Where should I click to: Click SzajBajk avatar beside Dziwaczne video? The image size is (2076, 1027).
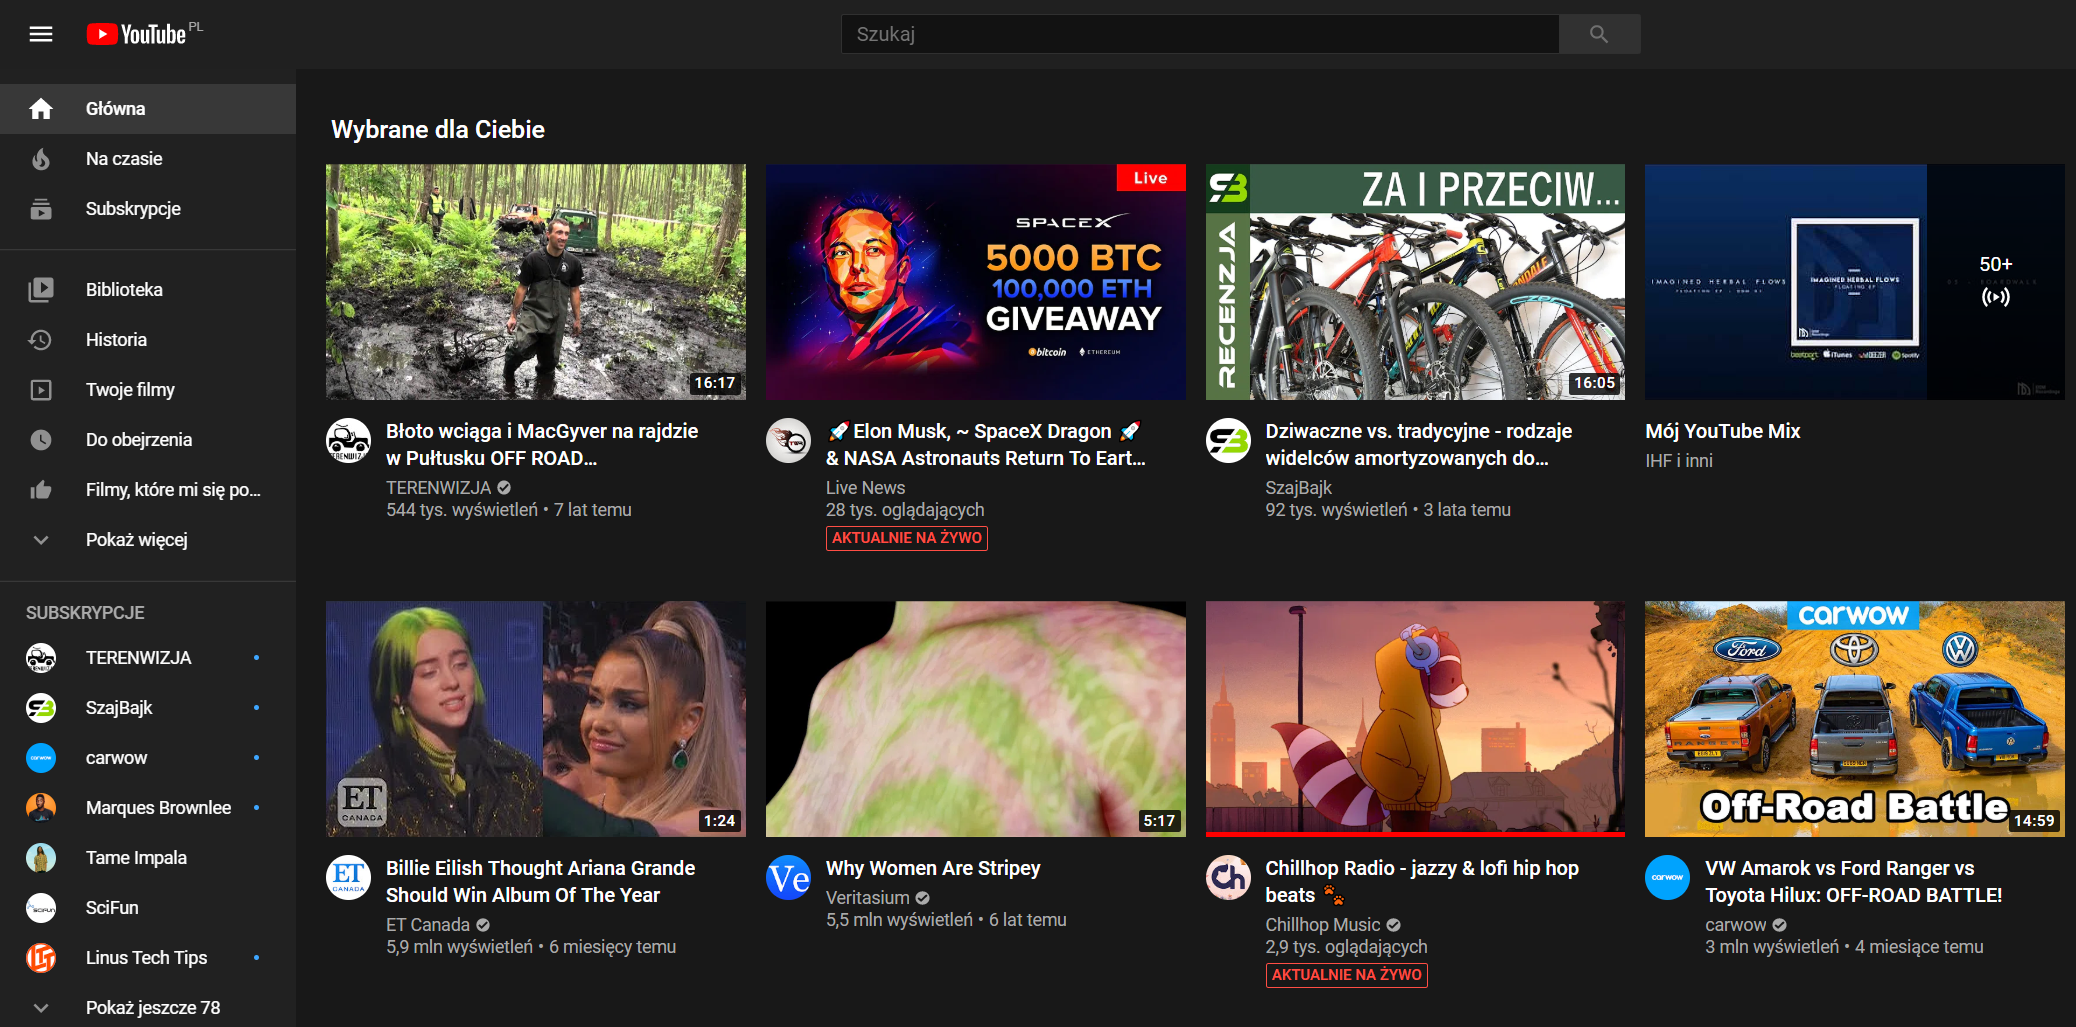pos(1228,440)
